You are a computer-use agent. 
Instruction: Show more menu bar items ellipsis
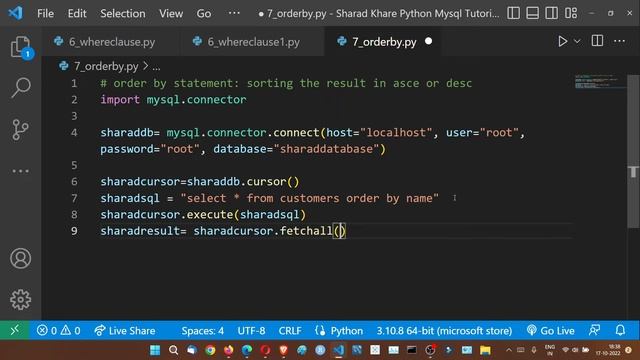point(234,13)
